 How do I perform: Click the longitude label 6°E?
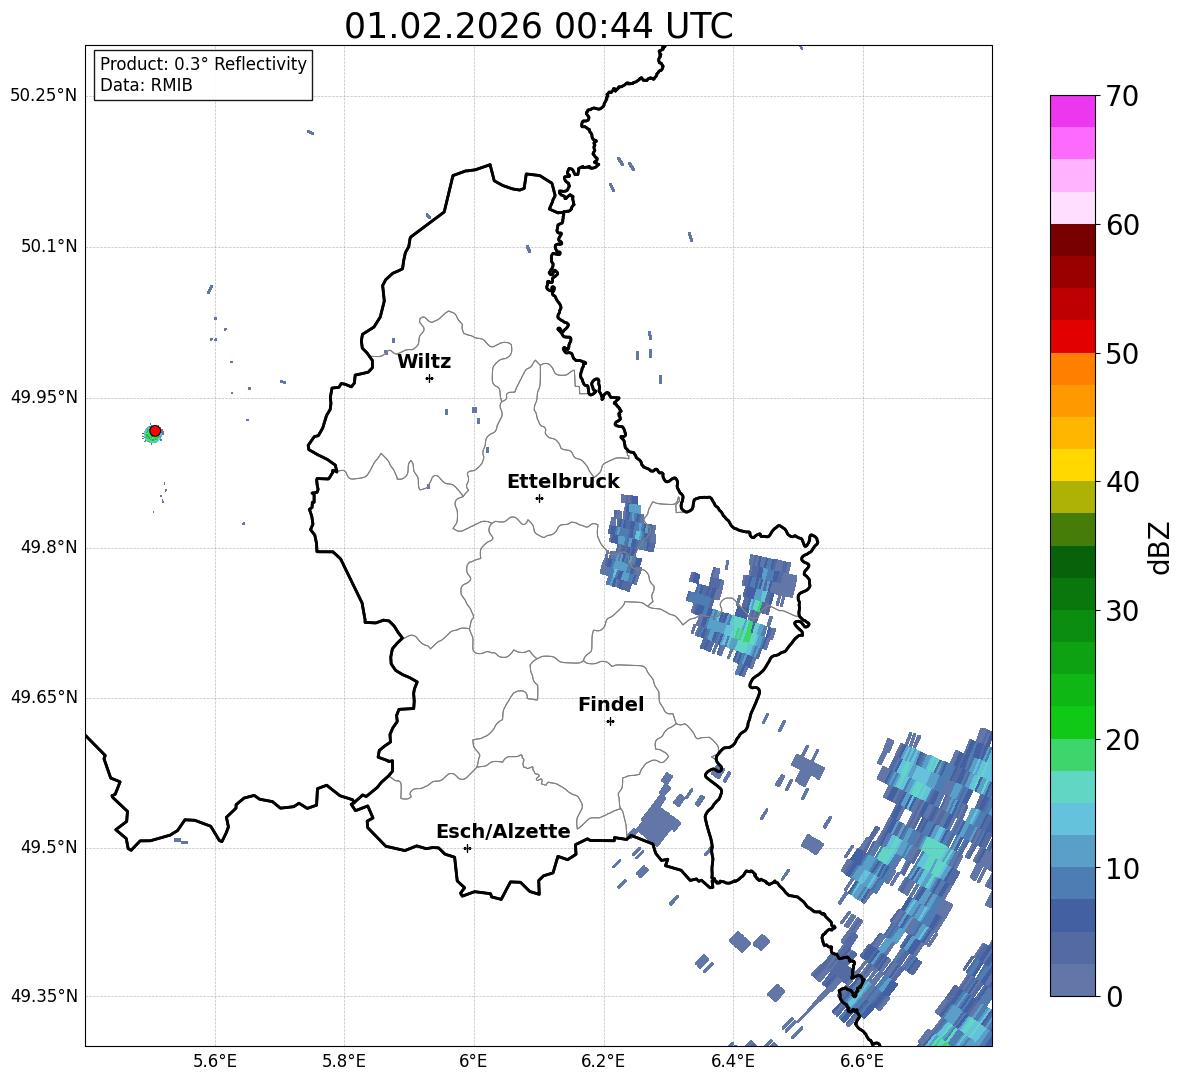(x=473, y=1061)
